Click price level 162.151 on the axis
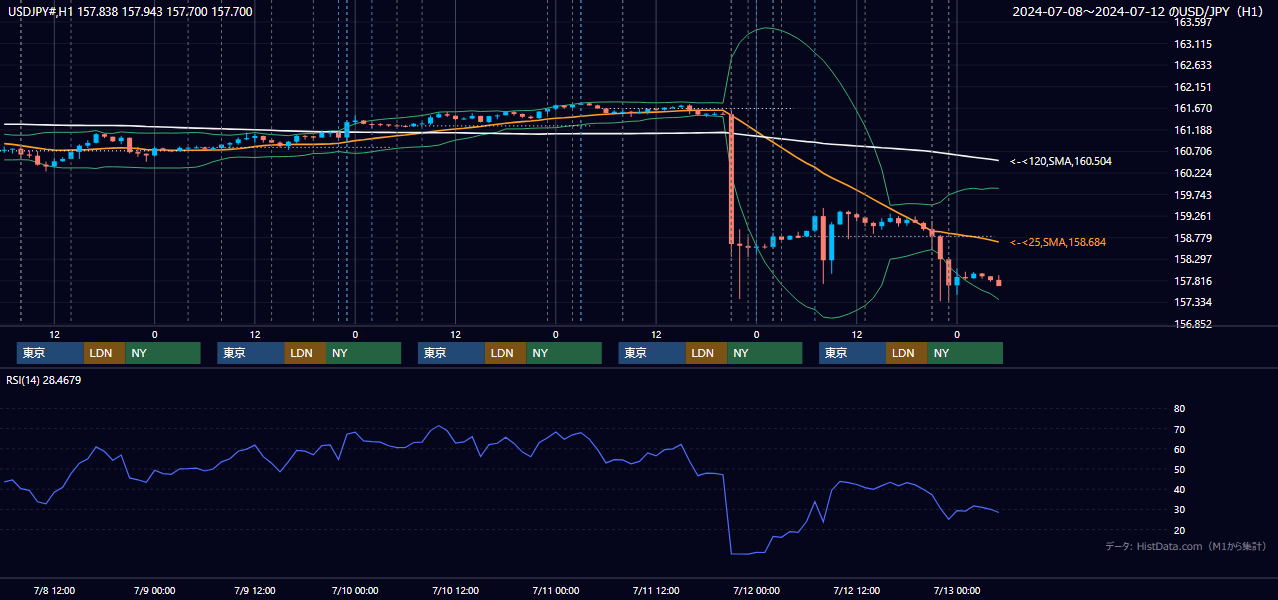Viewport: 1278px width, 600px height. (1193, 87)
